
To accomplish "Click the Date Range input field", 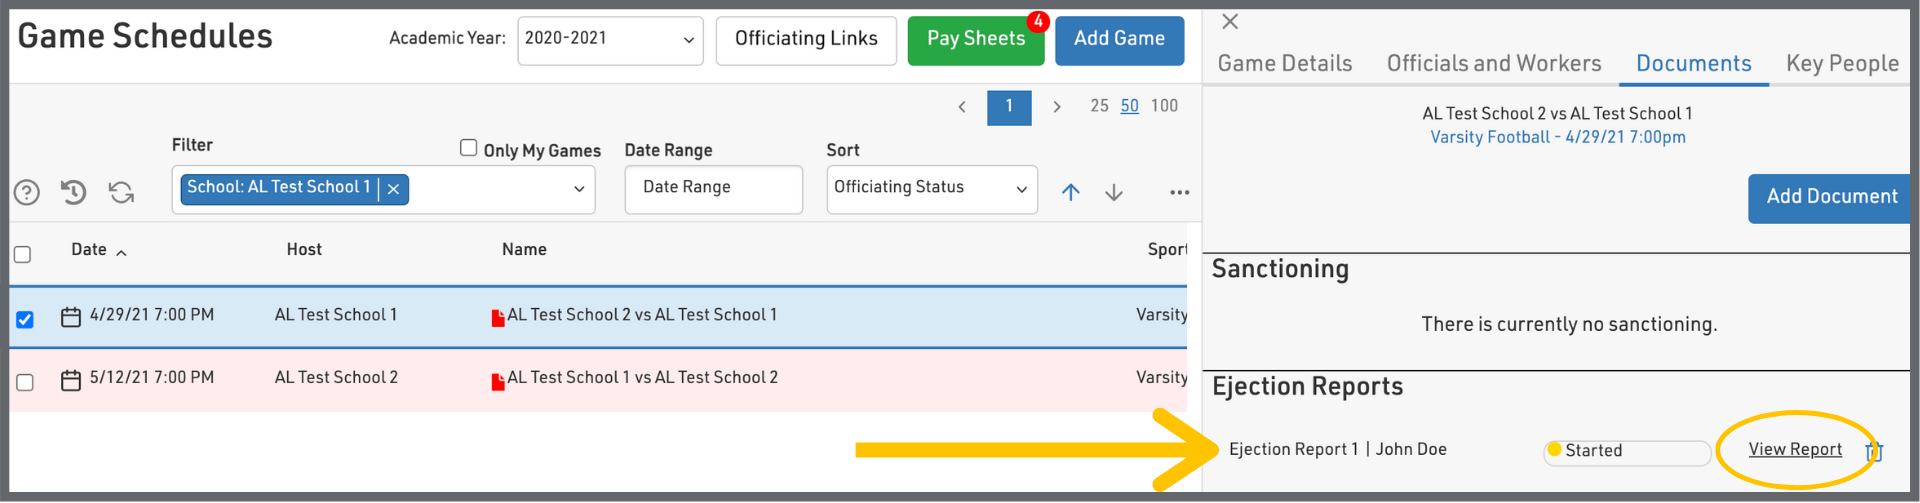I will (x=713, y=188).
